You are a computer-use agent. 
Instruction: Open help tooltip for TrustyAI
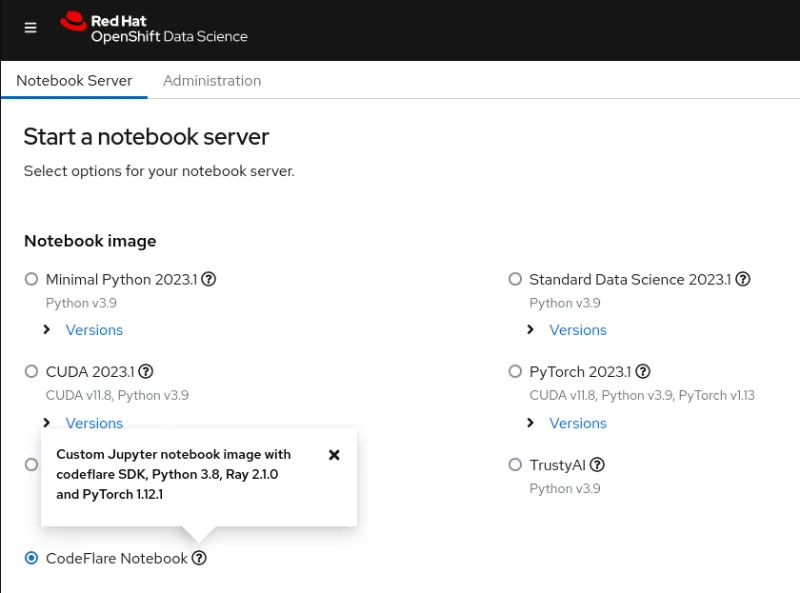pyautogui.click(x=597, y=464)
